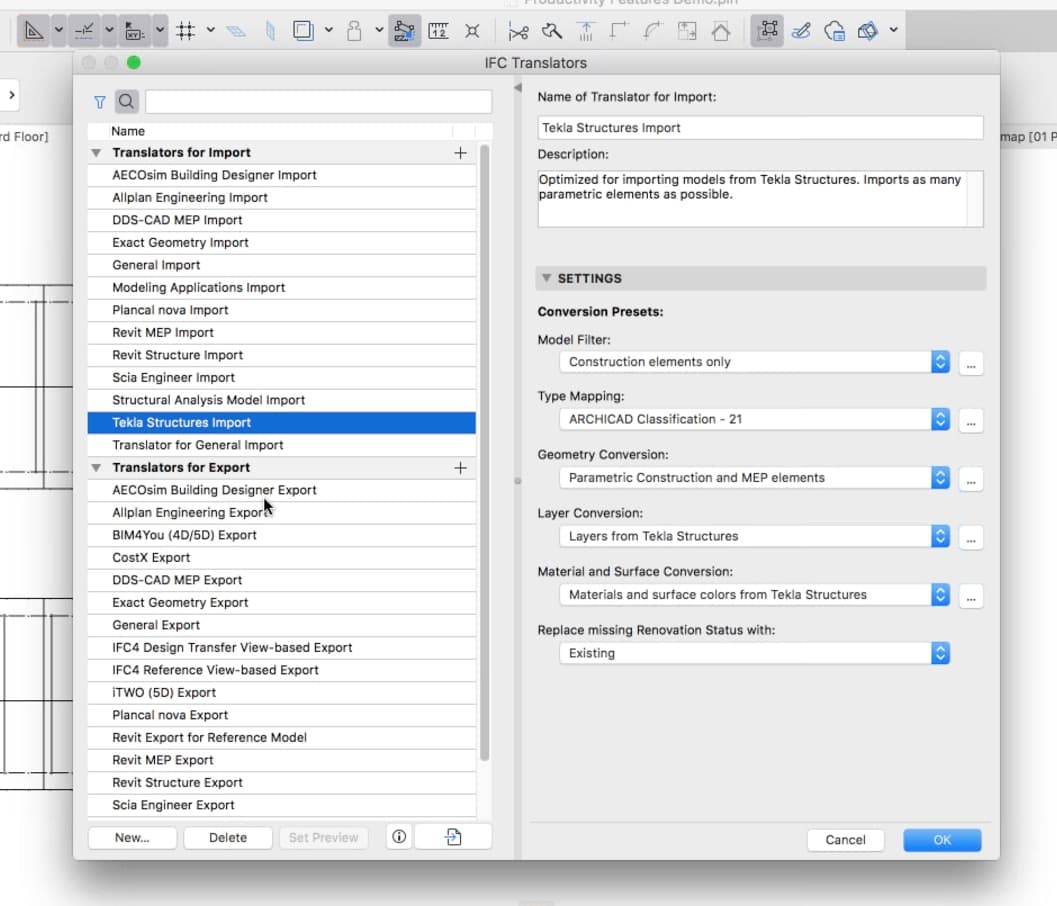Toggle the XY coordinate tracker icon
Viewport: 1057px width, 906px height.
pos(134,30)
